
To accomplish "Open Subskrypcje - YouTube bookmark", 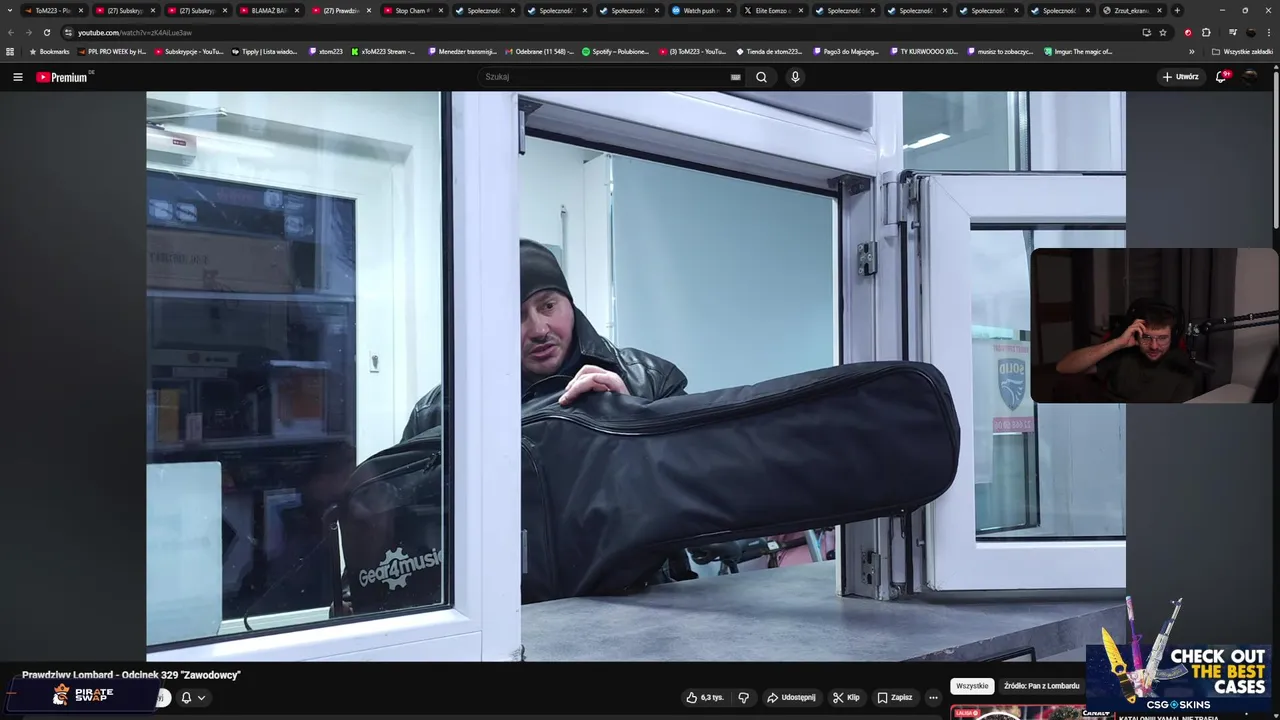I will pyautogui.click(x=189, y=51).
